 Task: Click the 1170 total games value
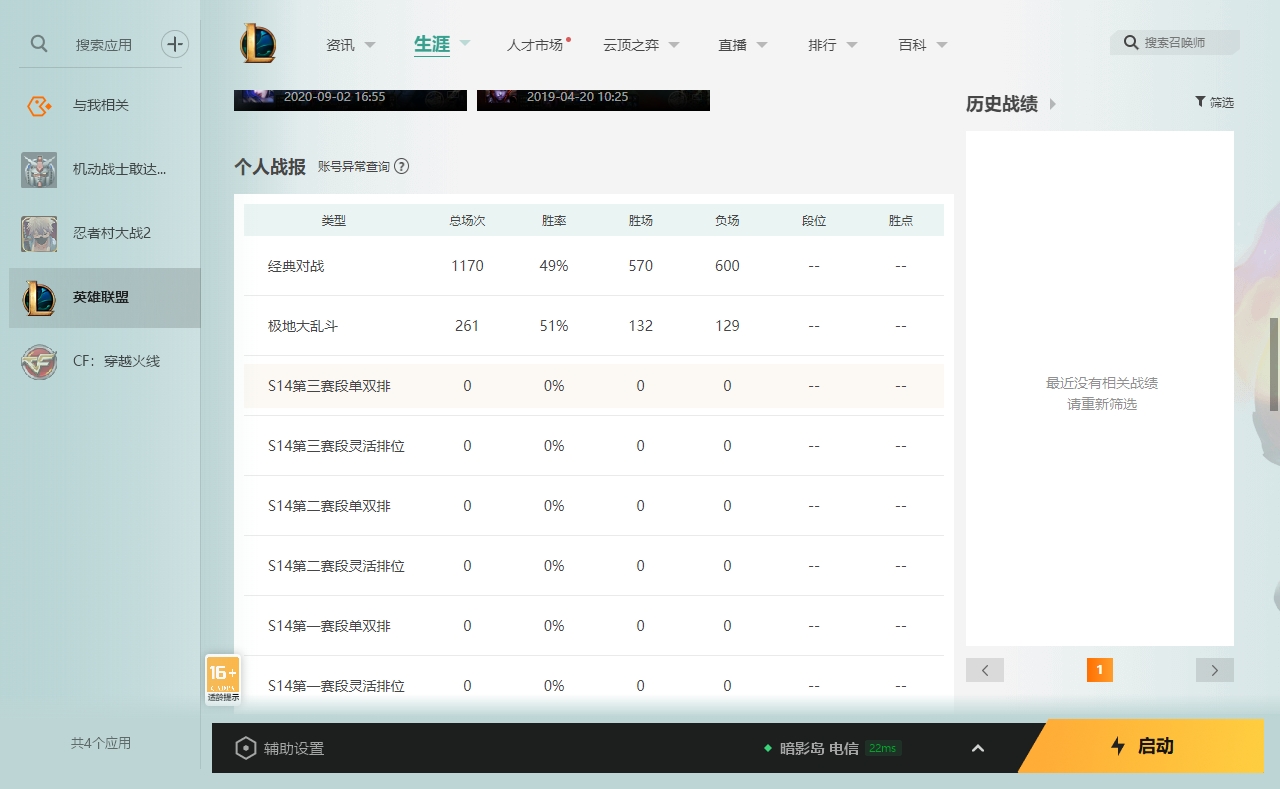click(467, 266)
